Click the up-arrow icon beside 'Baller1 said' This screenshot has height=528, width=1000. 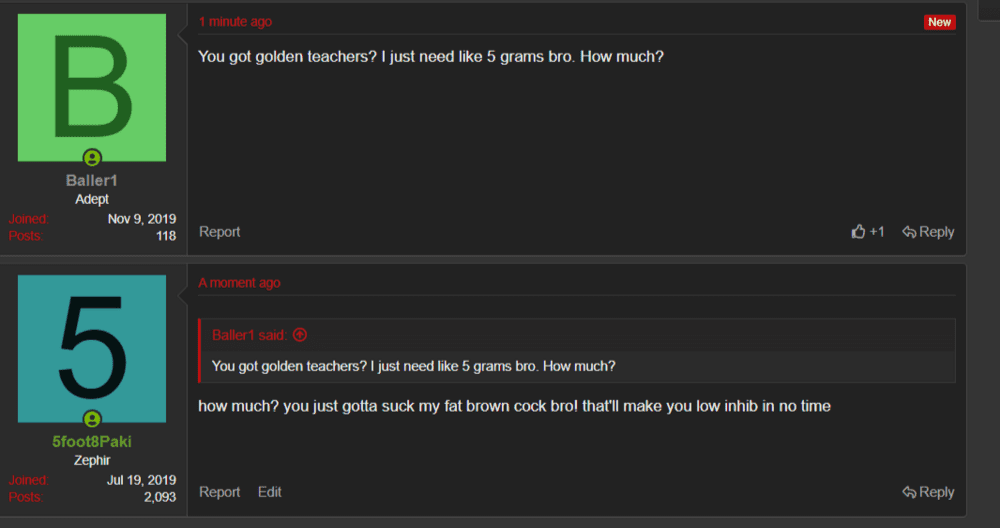point(300,335)
